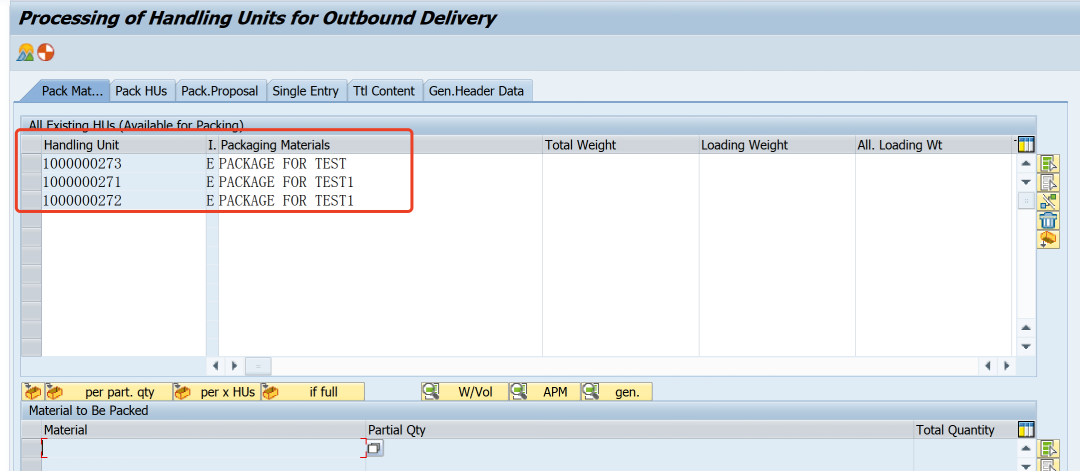The image size is (1080, 471).
Task: Click 'PACKAGE FOR TEST1' cell of HU 1000000271
Action: [380, 182]
